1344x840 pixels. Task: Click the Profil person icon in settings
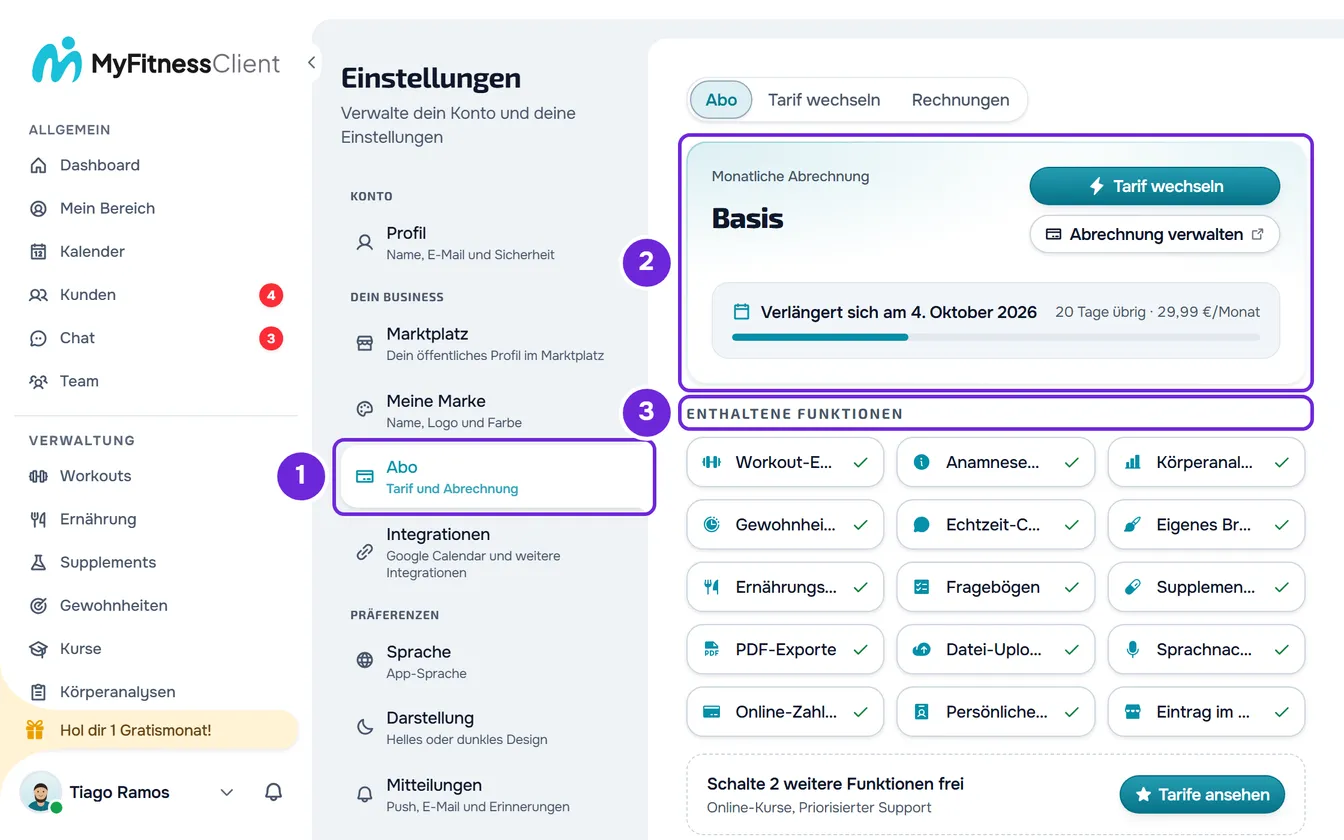tap(365, 242)
